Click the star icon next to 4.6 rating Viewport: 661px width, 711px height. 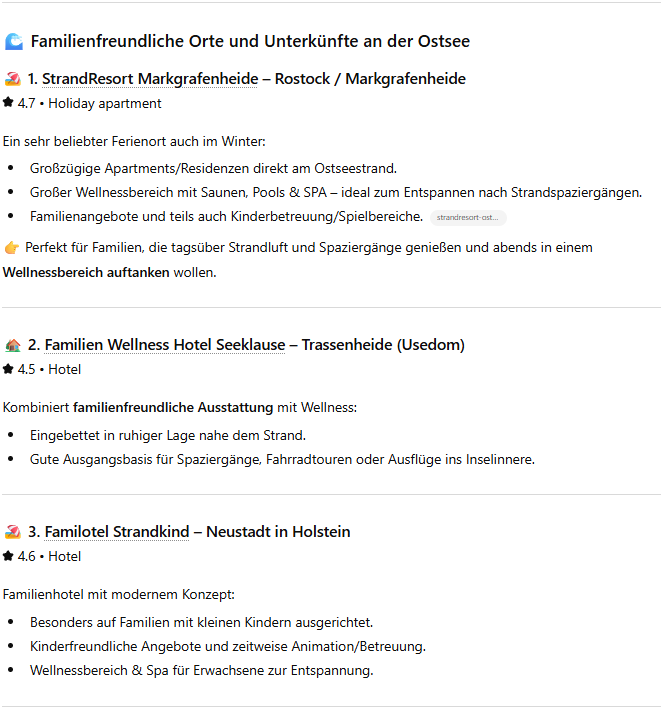point(8,556)
